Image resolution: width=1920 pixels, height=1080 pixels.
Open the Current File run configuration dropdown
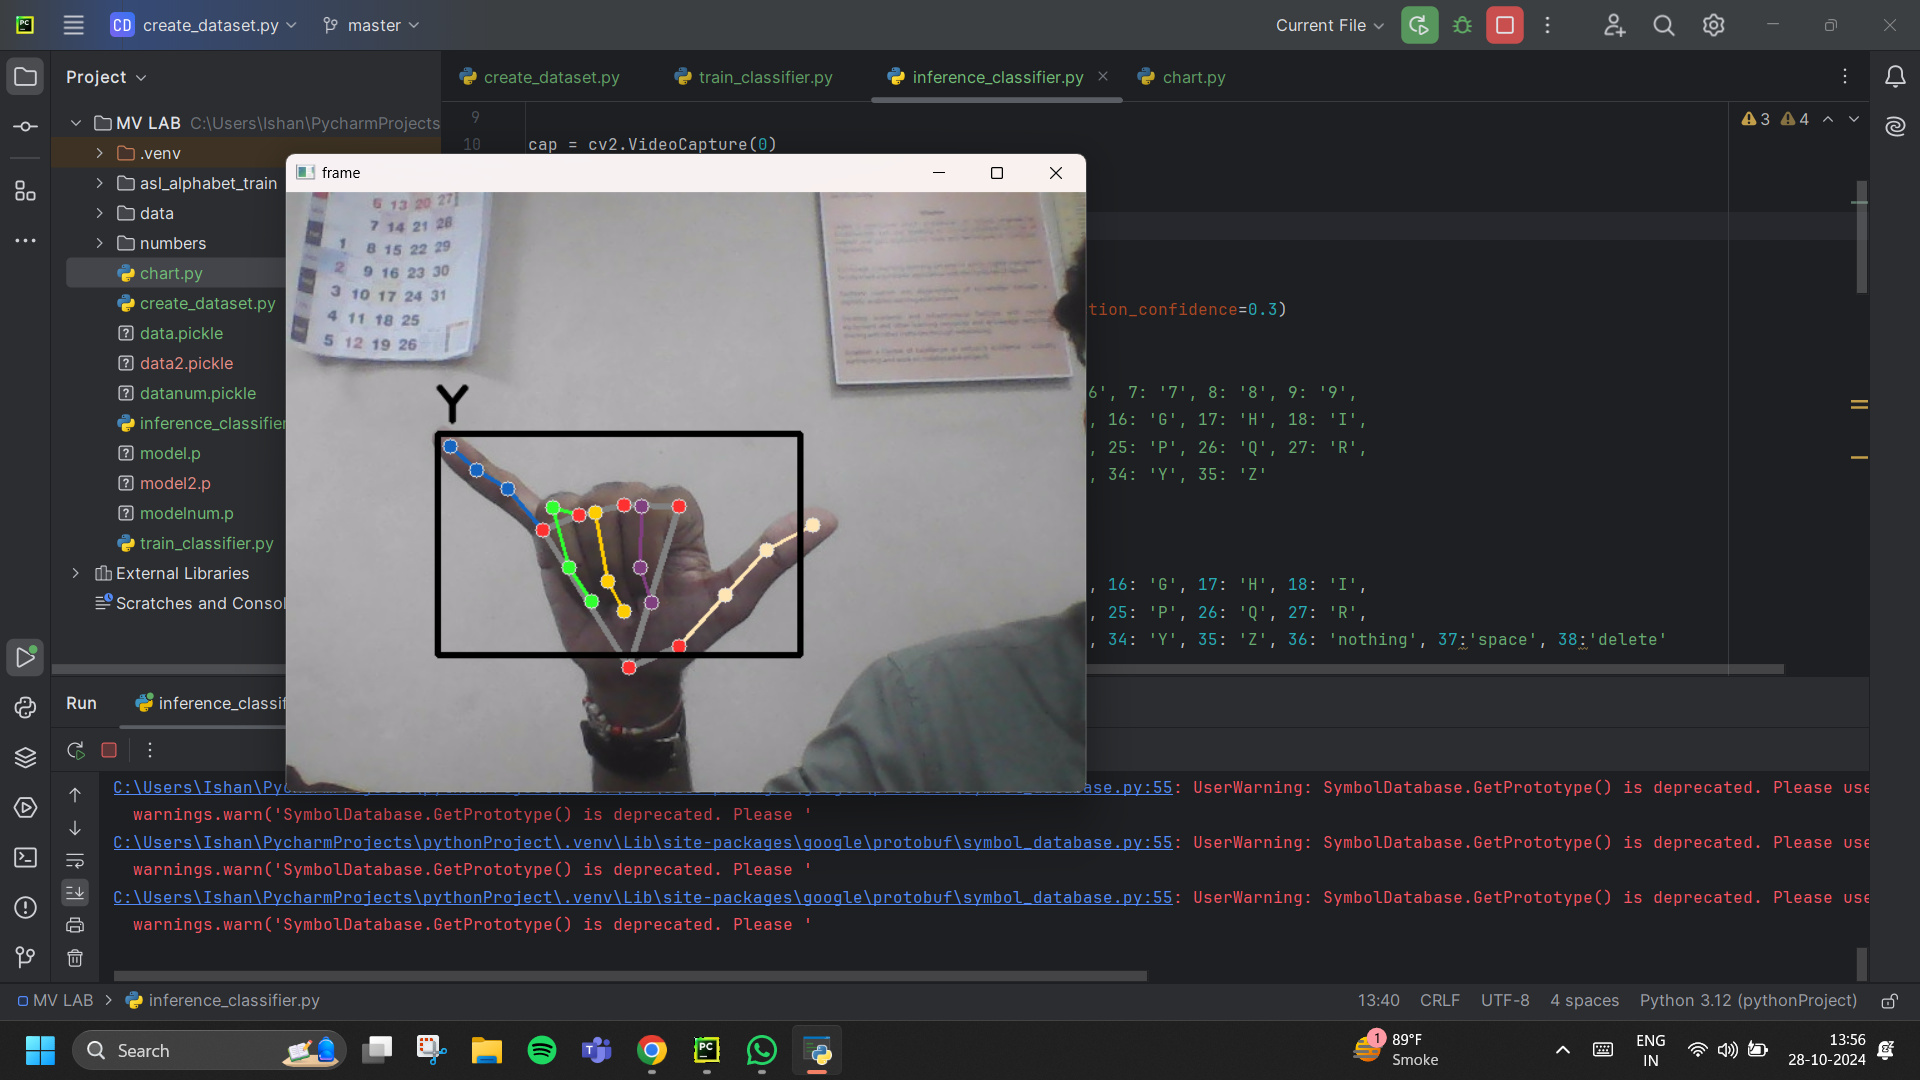[1328, 25]
